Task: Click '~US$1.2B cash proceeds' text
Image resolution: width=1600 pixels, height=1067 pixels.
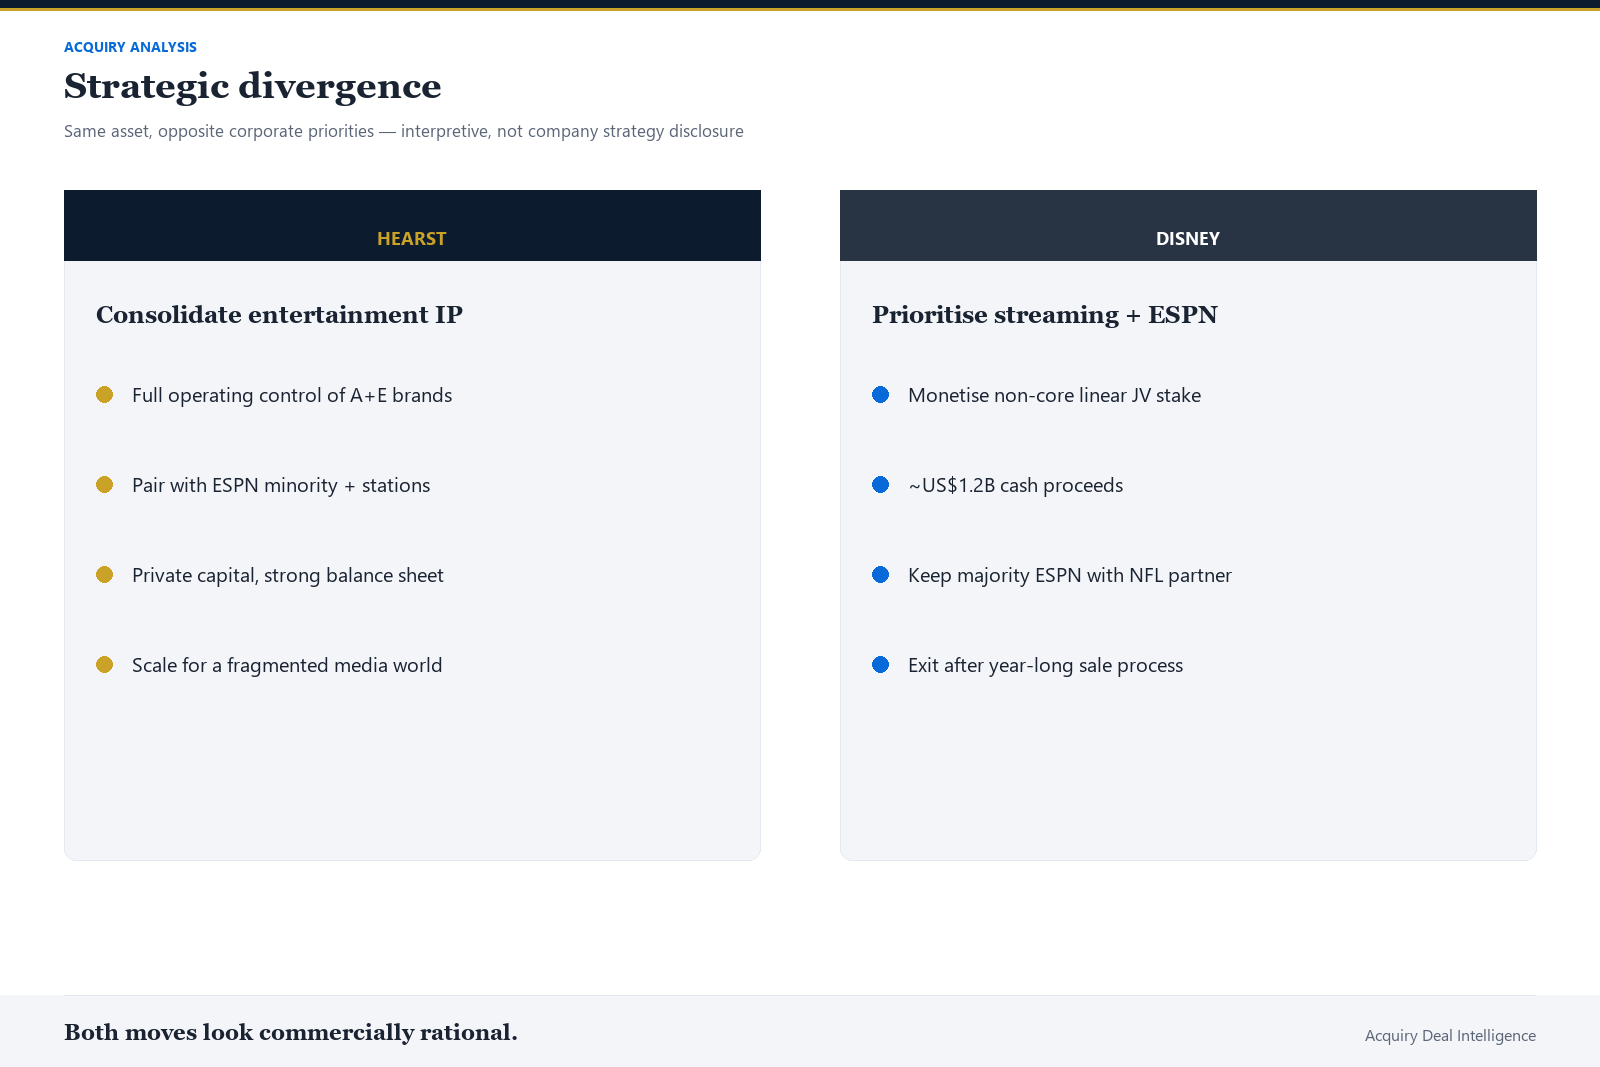Action: (1016, 485)
